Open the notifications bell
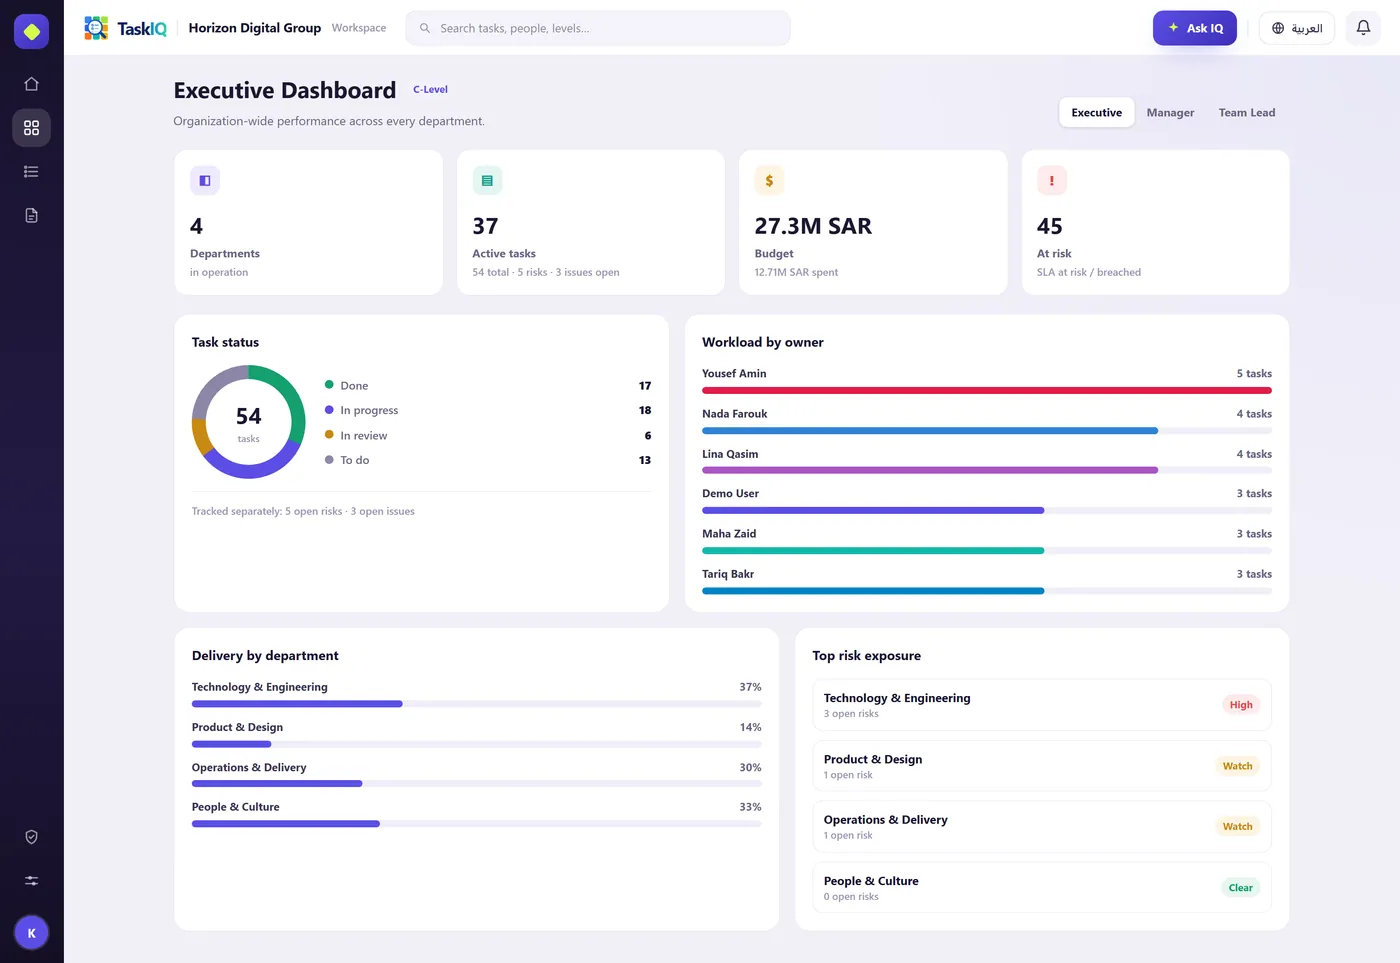The width and height of the screenshot is (1400, 963). (x=1363, y=28)
